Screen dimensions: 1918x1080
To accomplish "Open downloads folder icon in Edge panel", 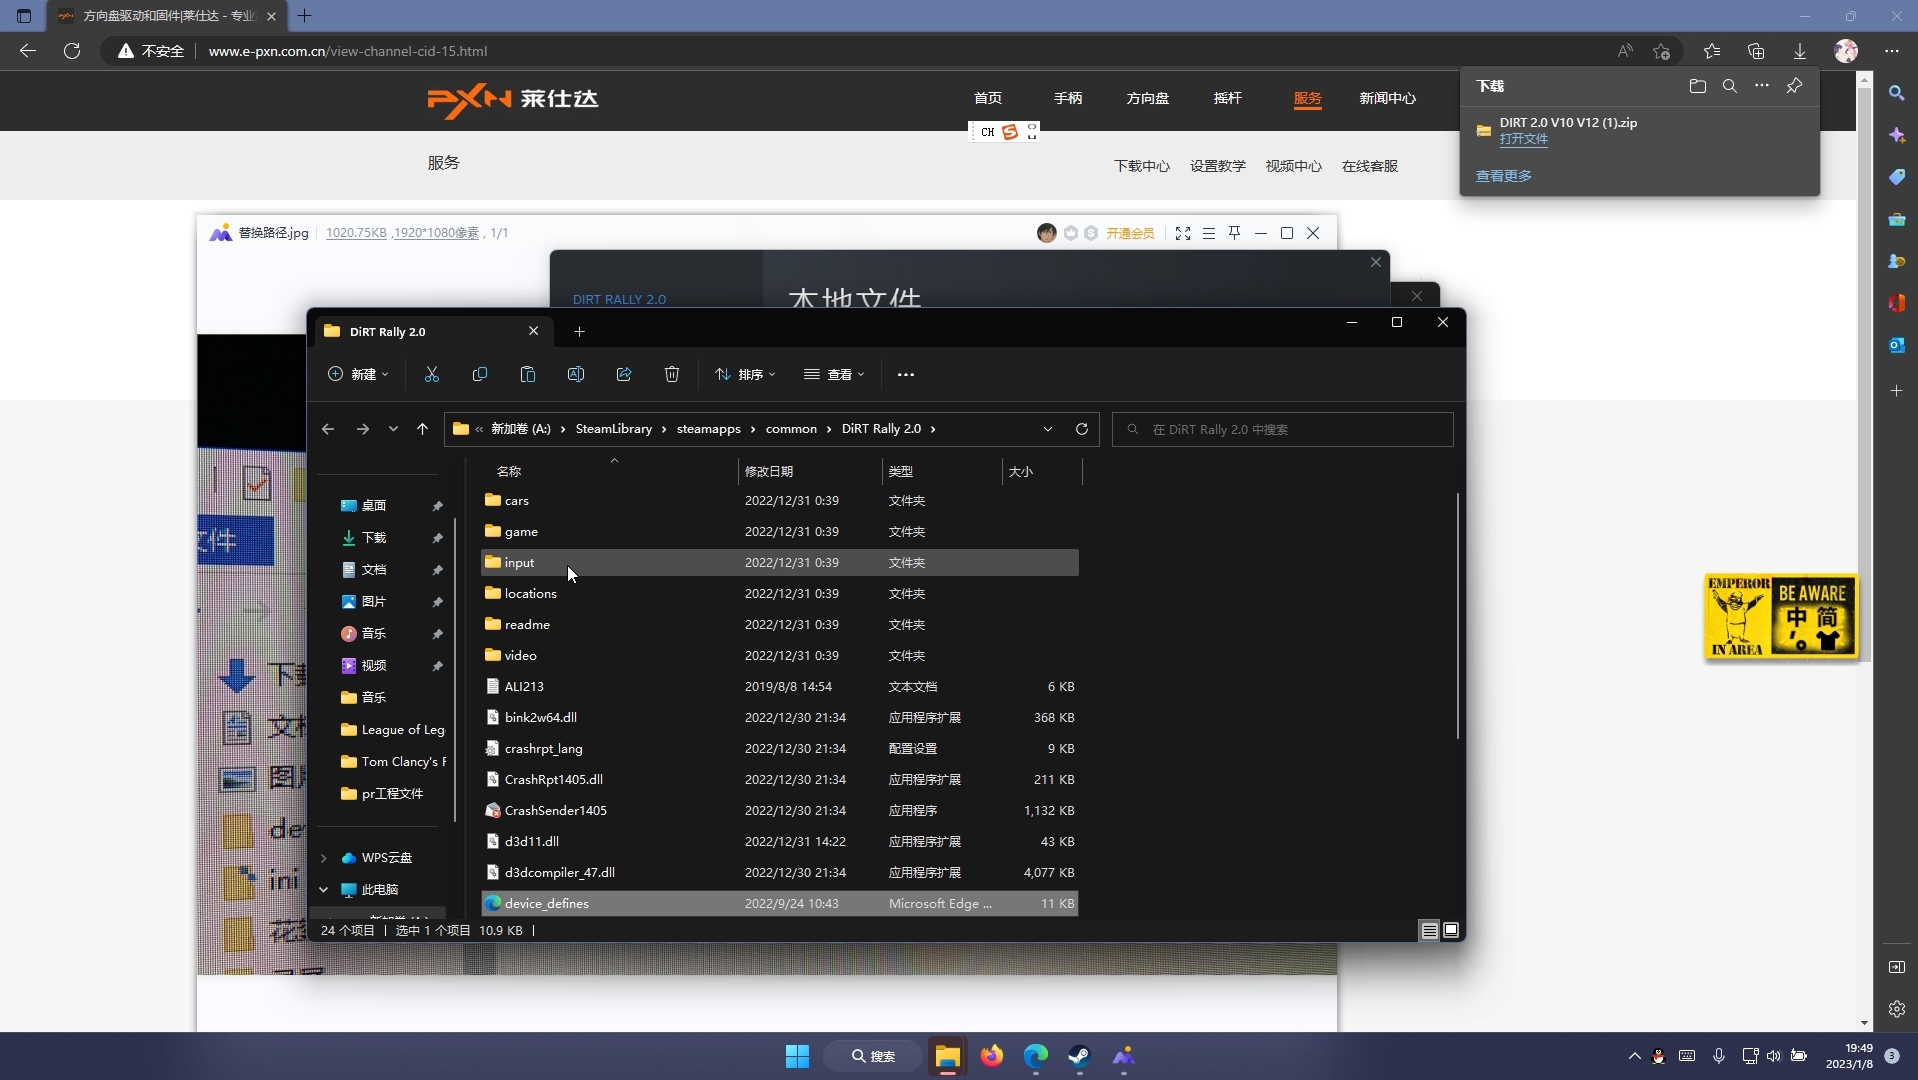I will click(x=1698, y=86).
